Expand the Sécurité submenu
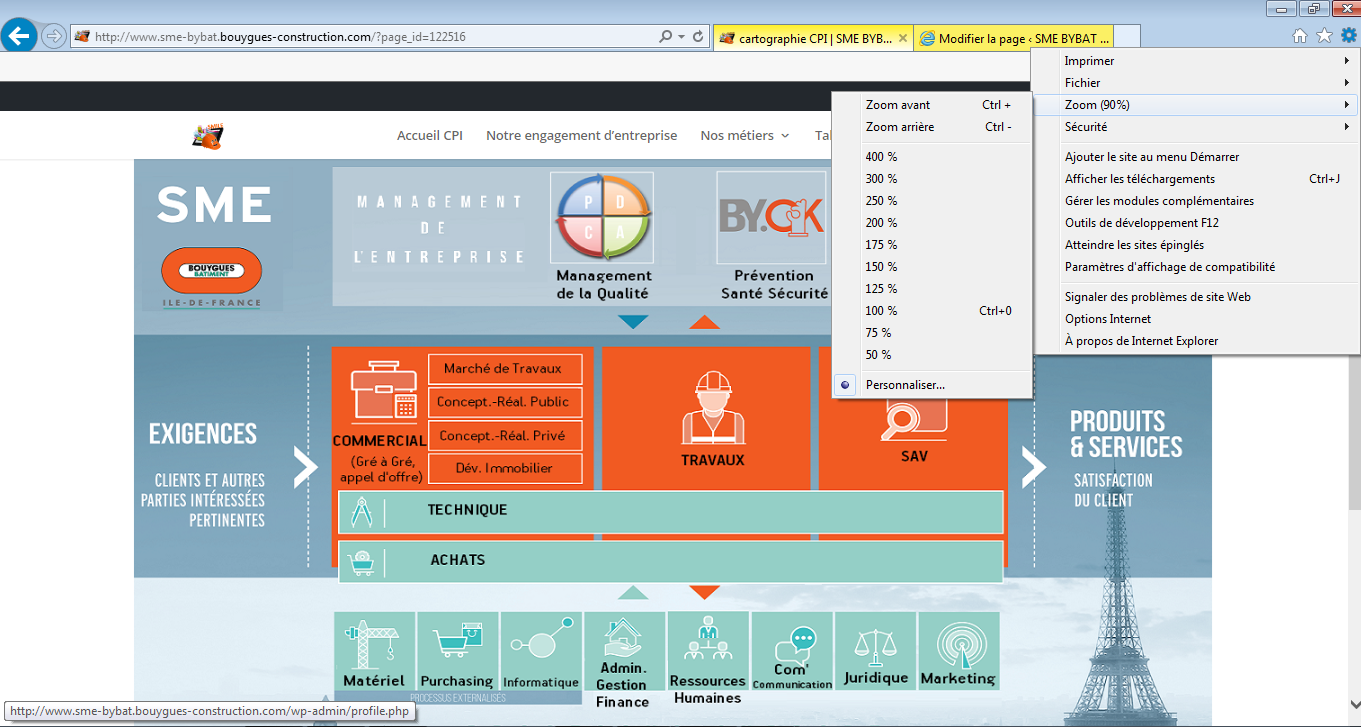The width and height of the screenshot is (1361, 728). click(1086, 127)
